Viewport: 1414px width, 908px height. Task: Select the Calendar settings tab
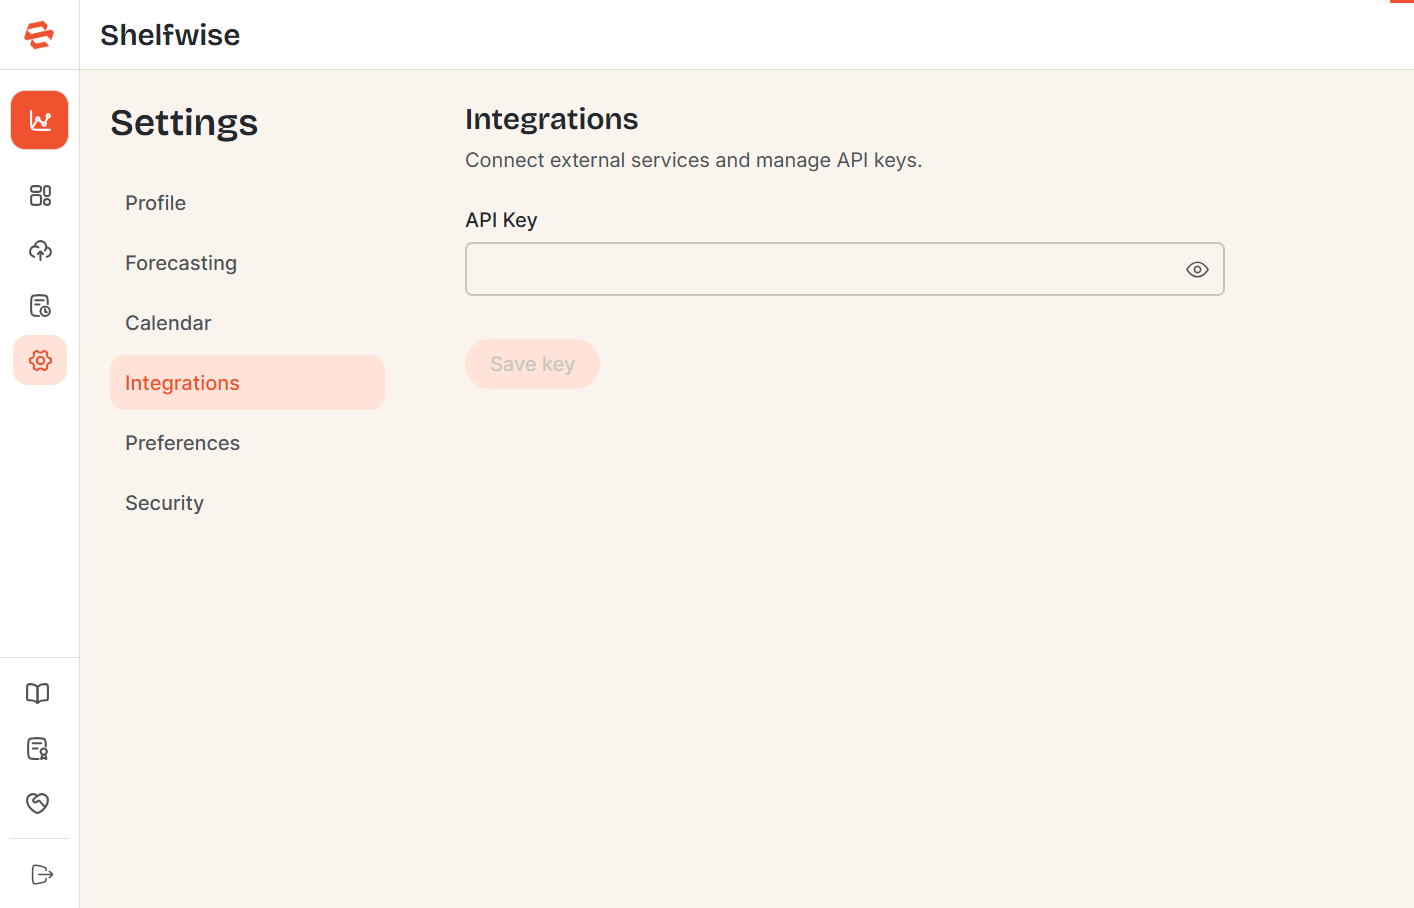tap(247, 323)
